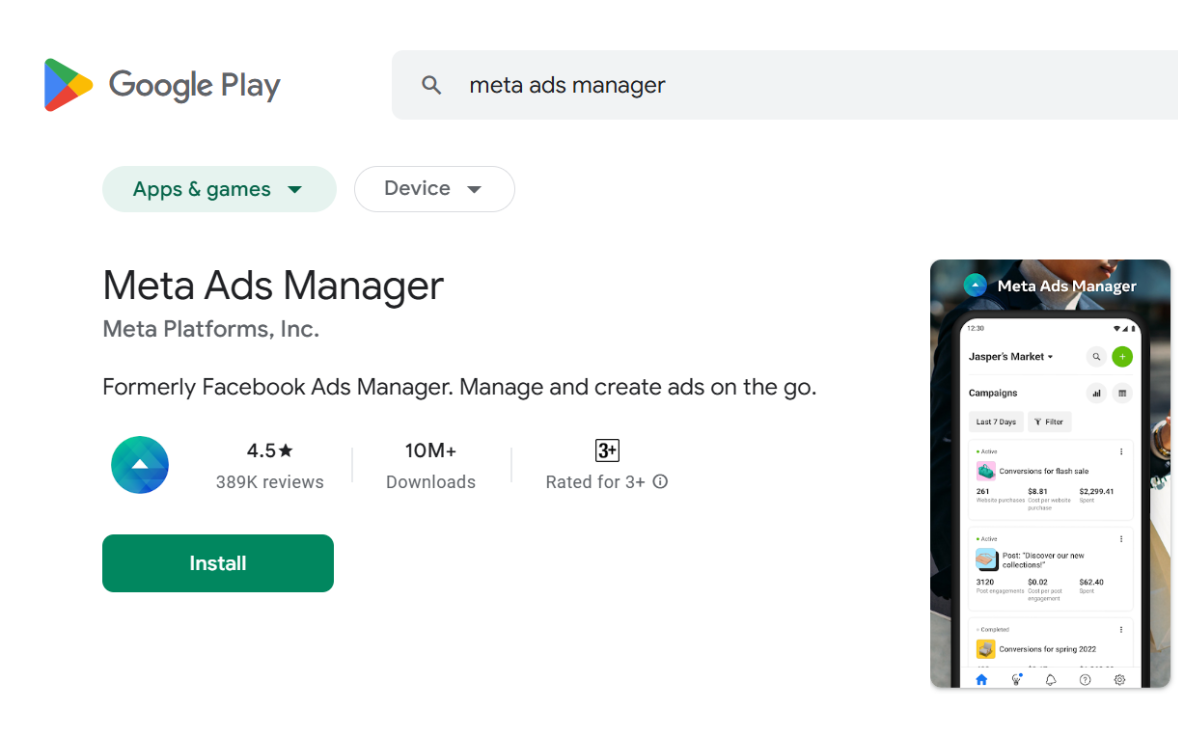Open the Device filter dropdown
1178x736 pixels.
[434, 189]
